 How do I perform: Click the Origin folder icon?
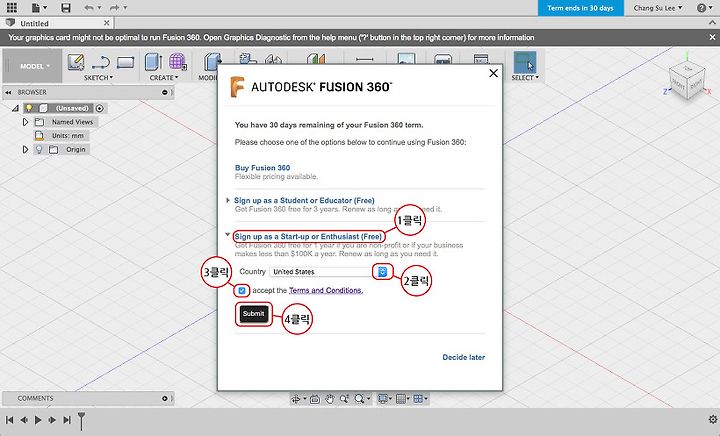point(54,150)
